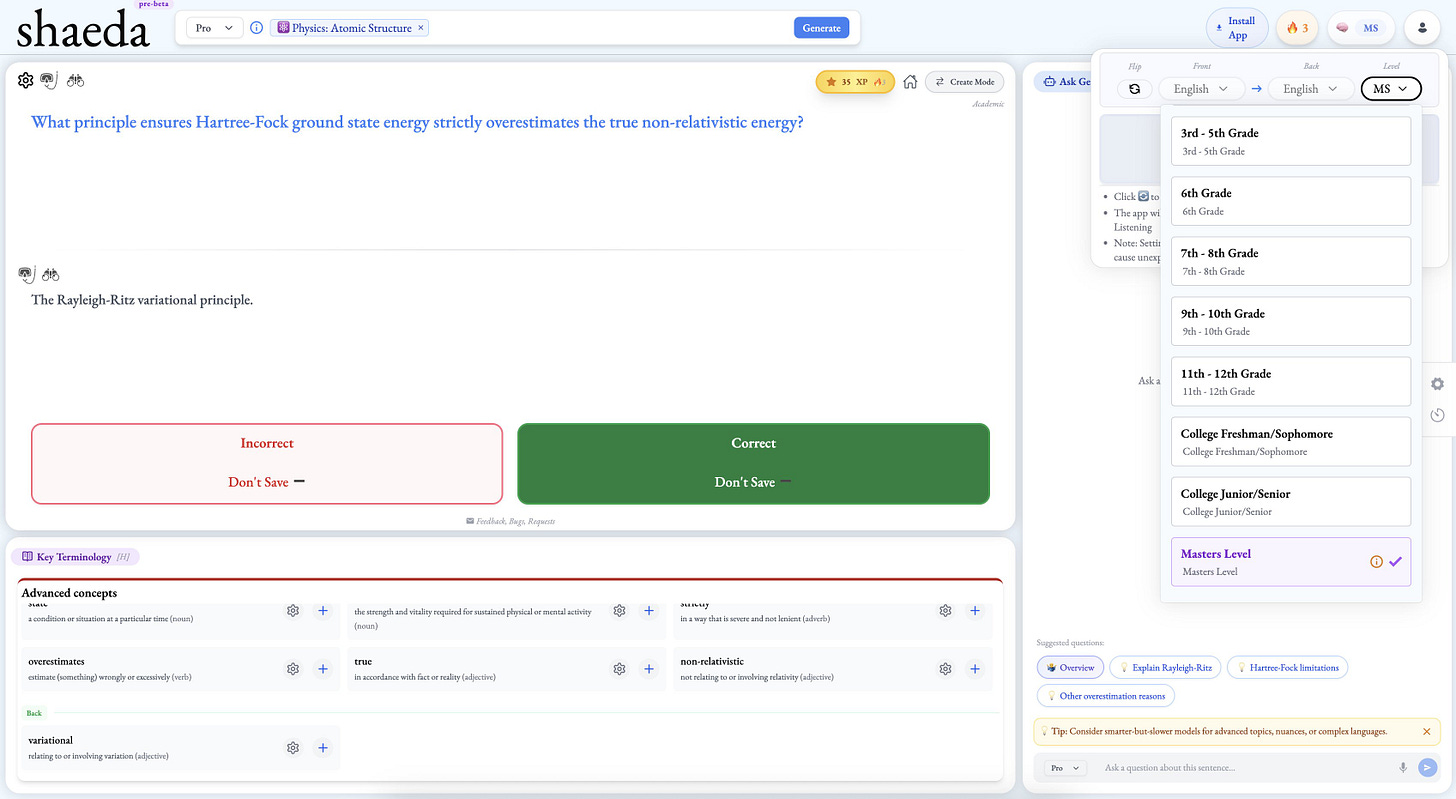Screen dimensions: 1456x799
Task: Click the snorkel mask icon above the answer
Action: click(x=27, y=274)
